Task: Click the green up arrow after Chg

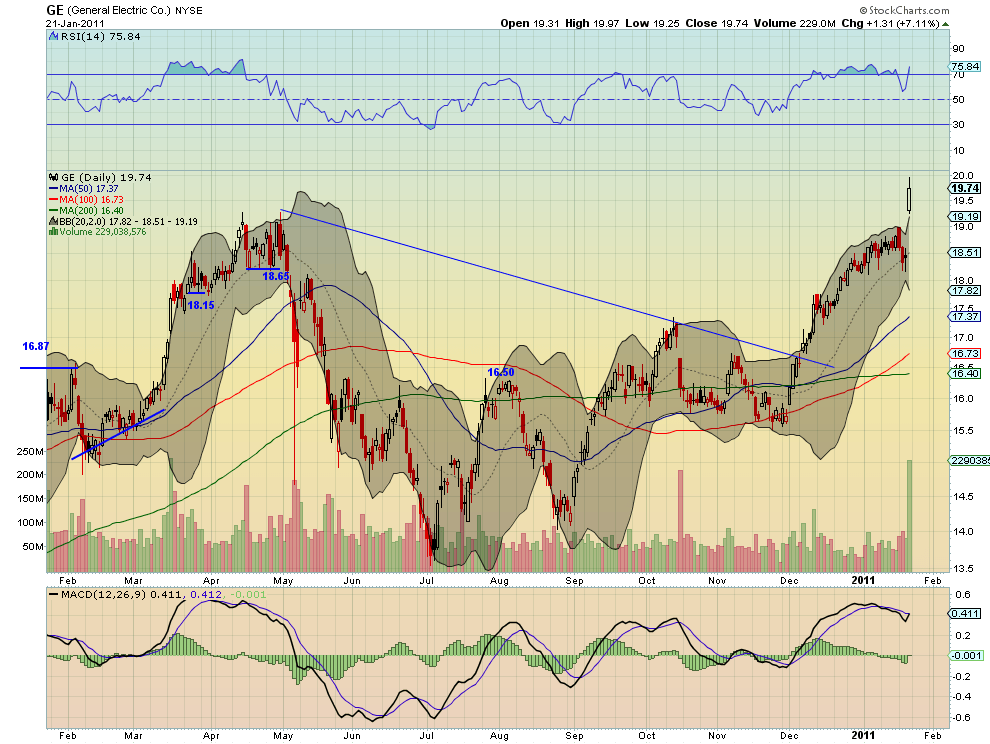Action: point(945,24)
